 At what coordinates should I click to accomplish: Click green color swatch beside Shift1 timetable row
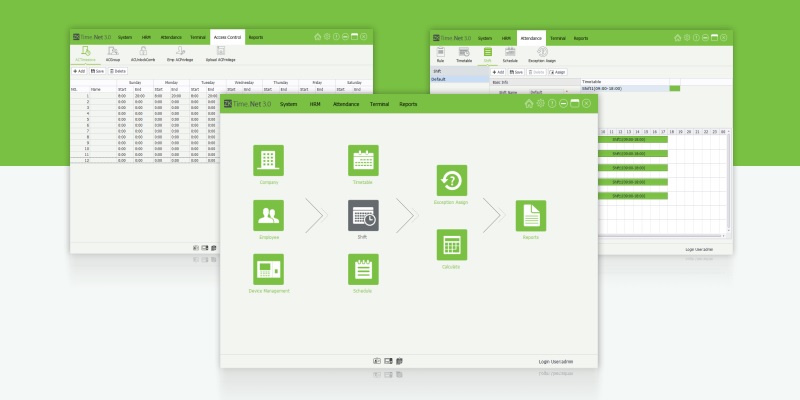[x=674, y=88]
